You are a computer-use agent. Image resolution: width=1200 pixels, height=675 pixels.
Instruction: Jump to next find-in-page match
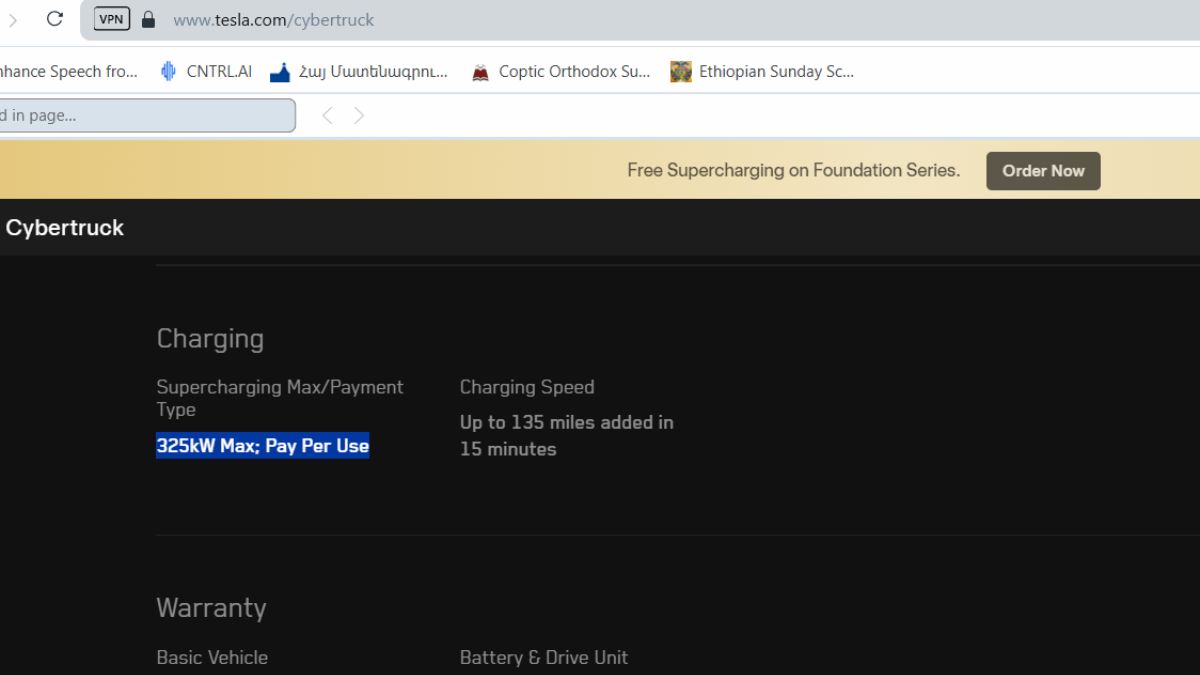[x=359, y=116]
